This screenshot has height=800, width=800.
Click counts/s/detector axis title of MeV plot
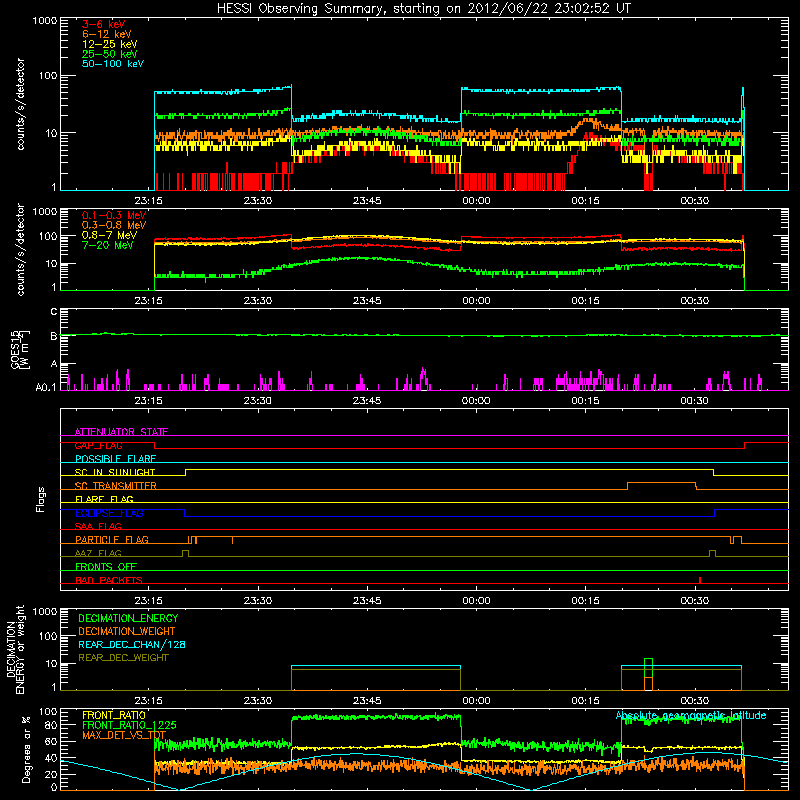pyautogui.click(x=20, y=250)
